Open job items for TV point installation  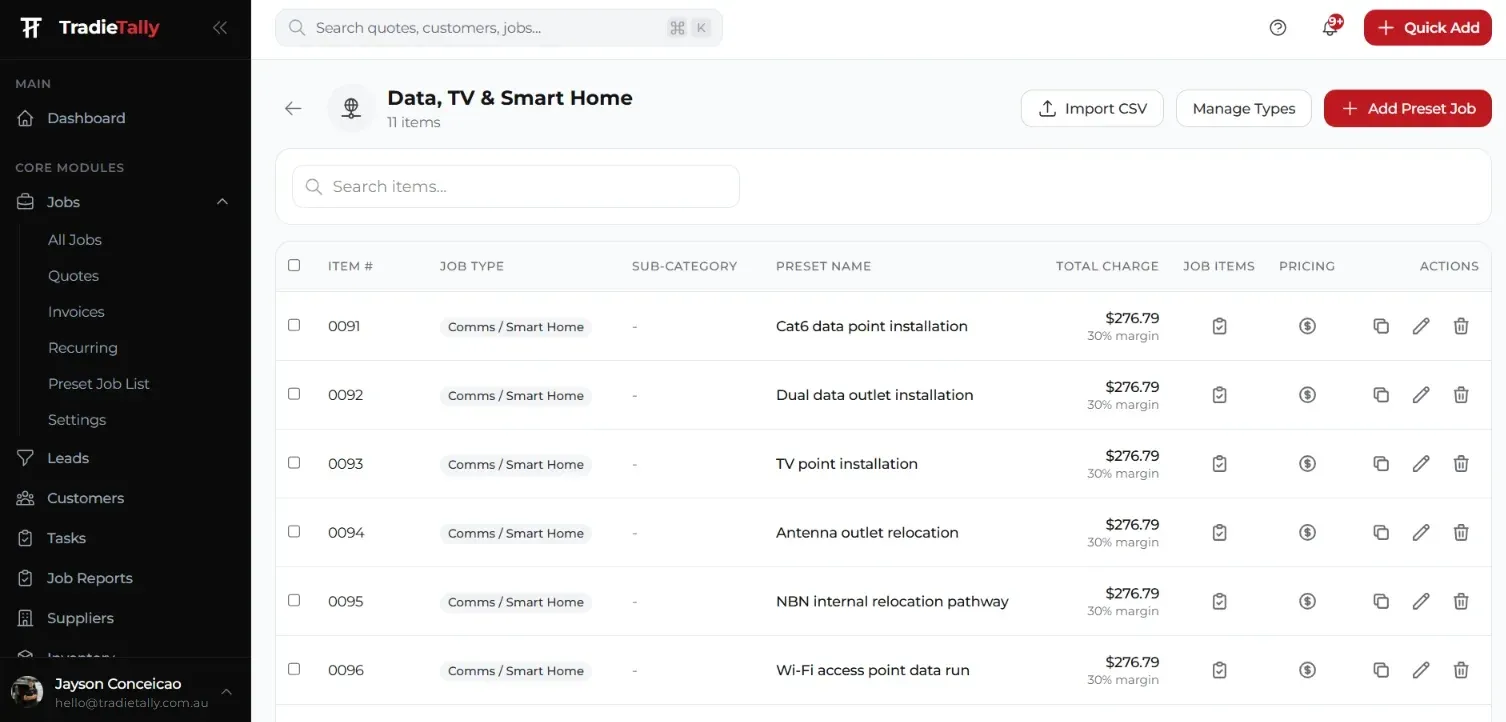(x=1219, y=464)
